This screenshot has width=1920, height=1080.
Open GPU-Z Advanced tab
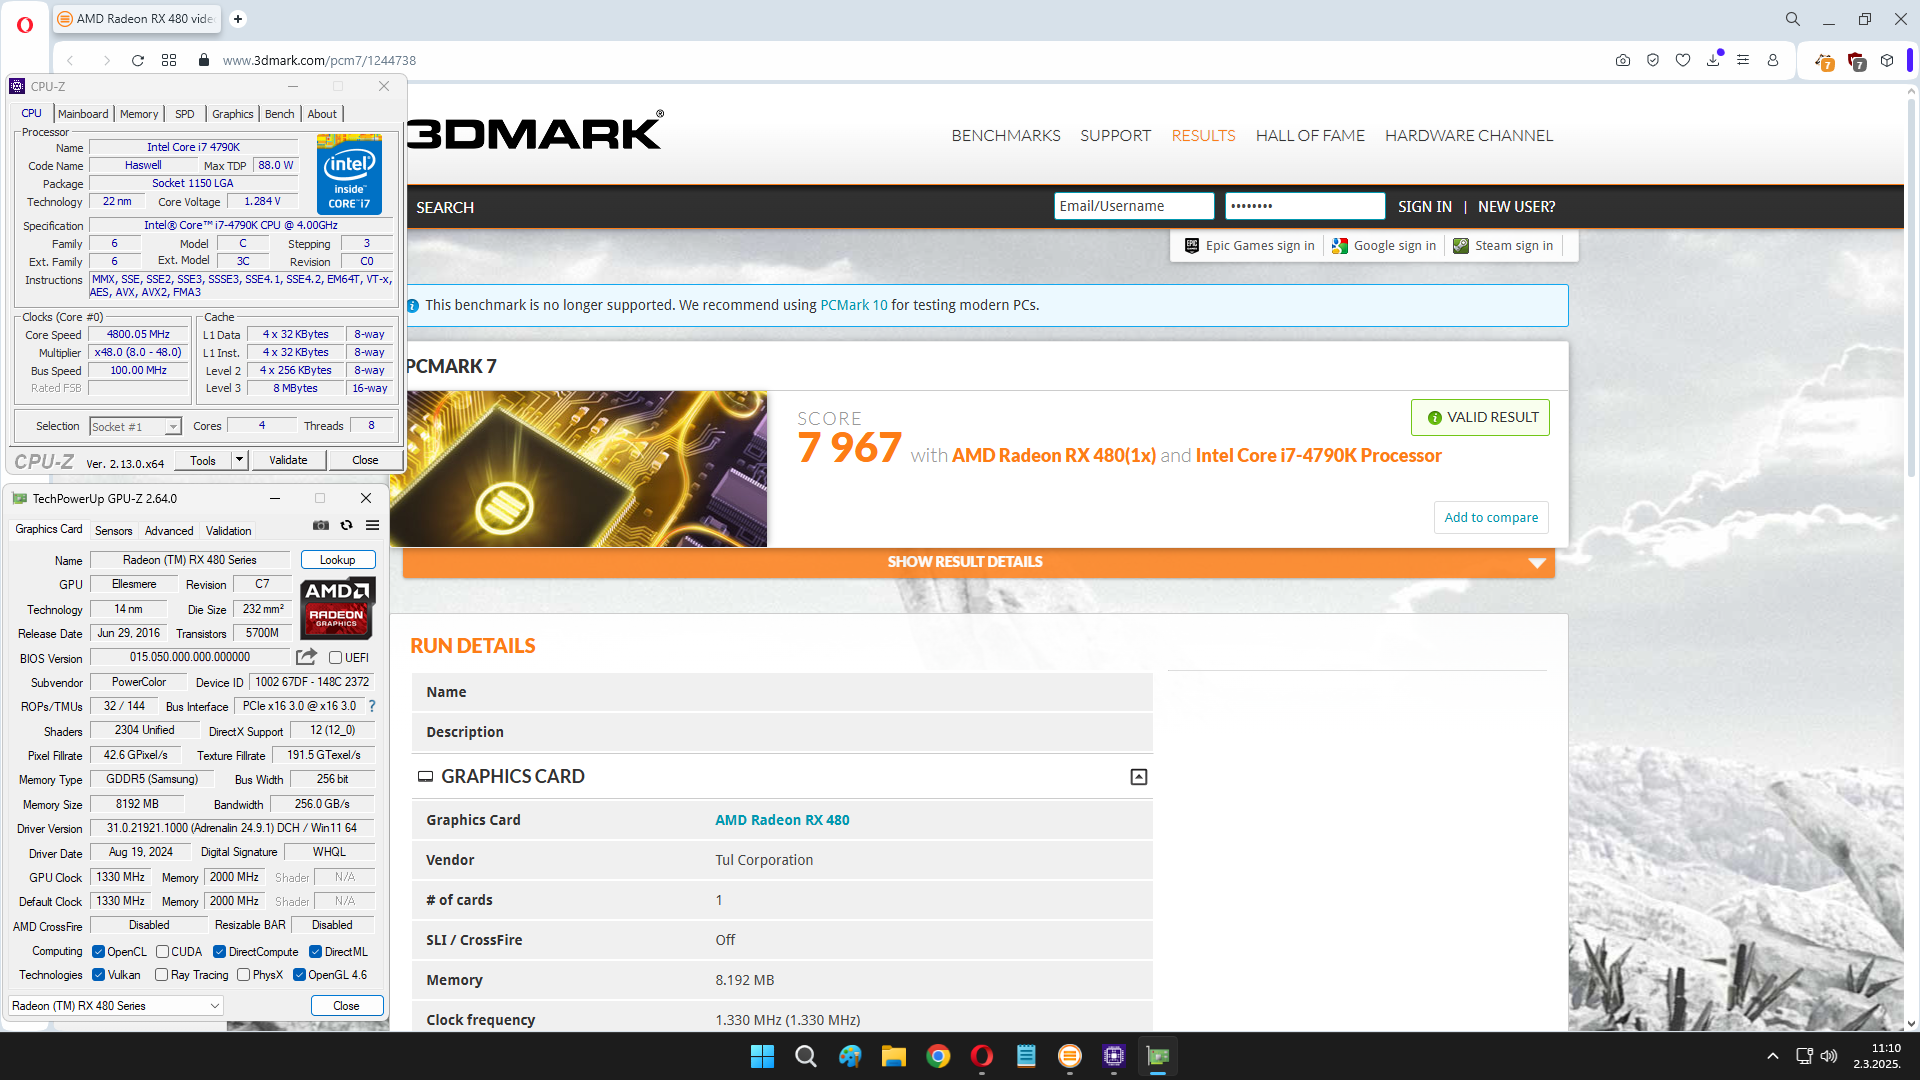click(169, 531)
